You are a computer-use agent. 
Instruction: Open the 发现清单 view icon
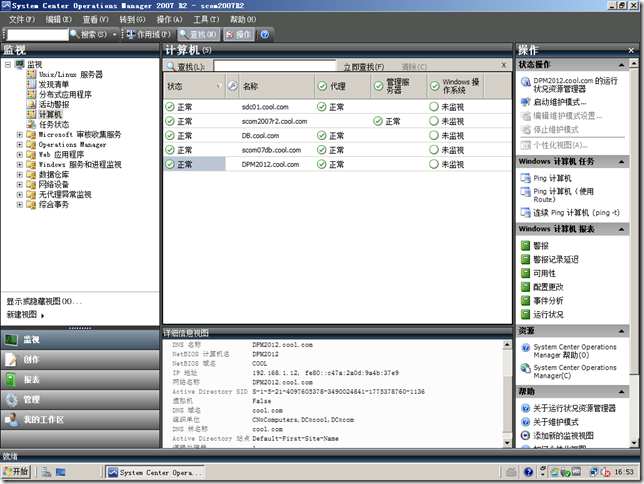tap(31, 84)
